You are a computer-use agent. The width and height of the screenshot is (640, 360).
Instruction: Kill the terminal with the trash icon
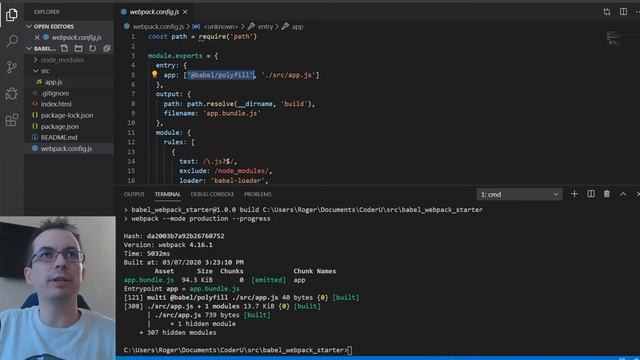[607, 194]
